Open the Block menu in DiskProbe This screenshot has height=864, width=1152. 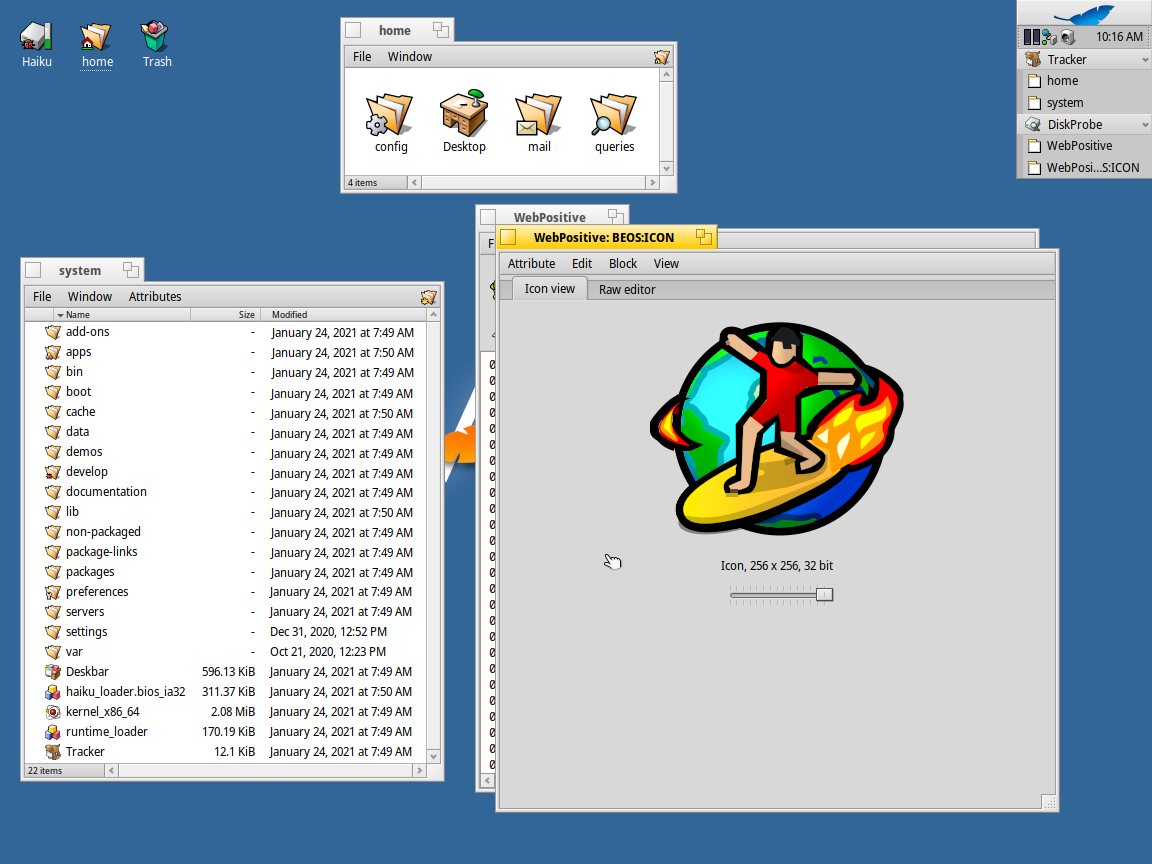[623, 264]
